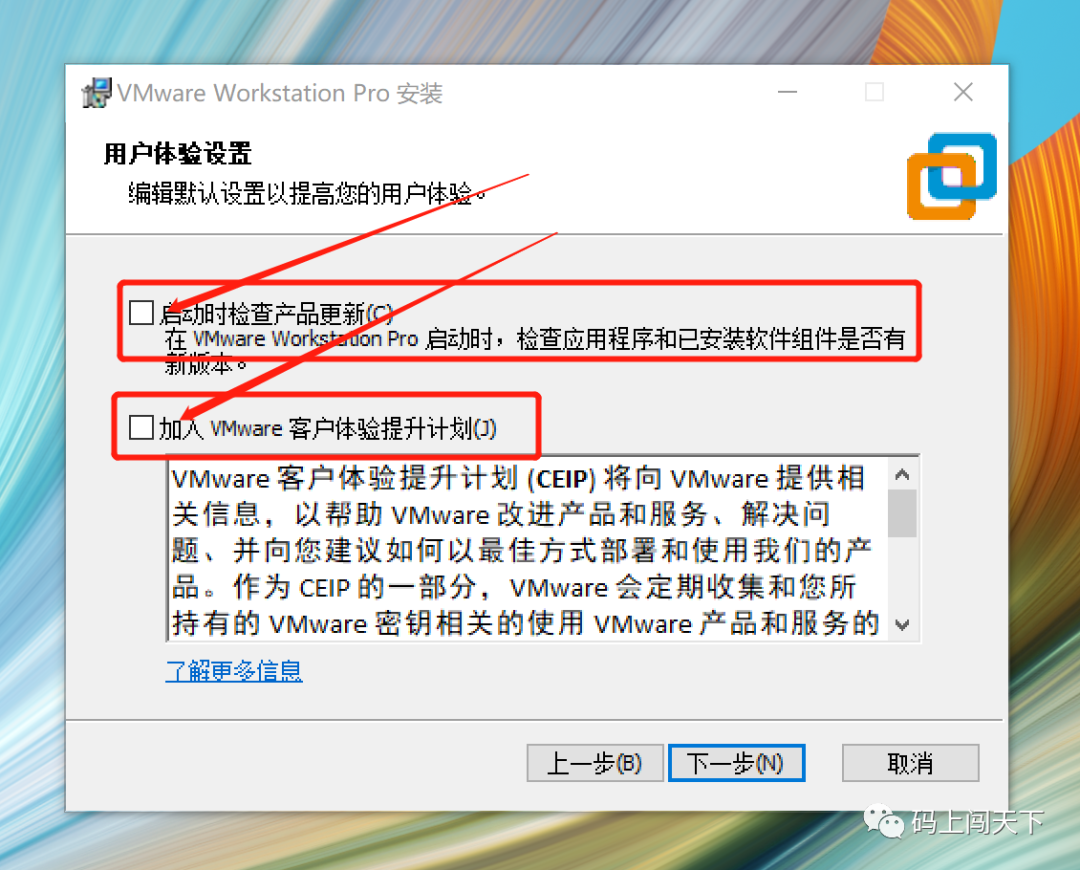
Task: Click the scrollbar track below the thumb
Action: click(902, 574)
